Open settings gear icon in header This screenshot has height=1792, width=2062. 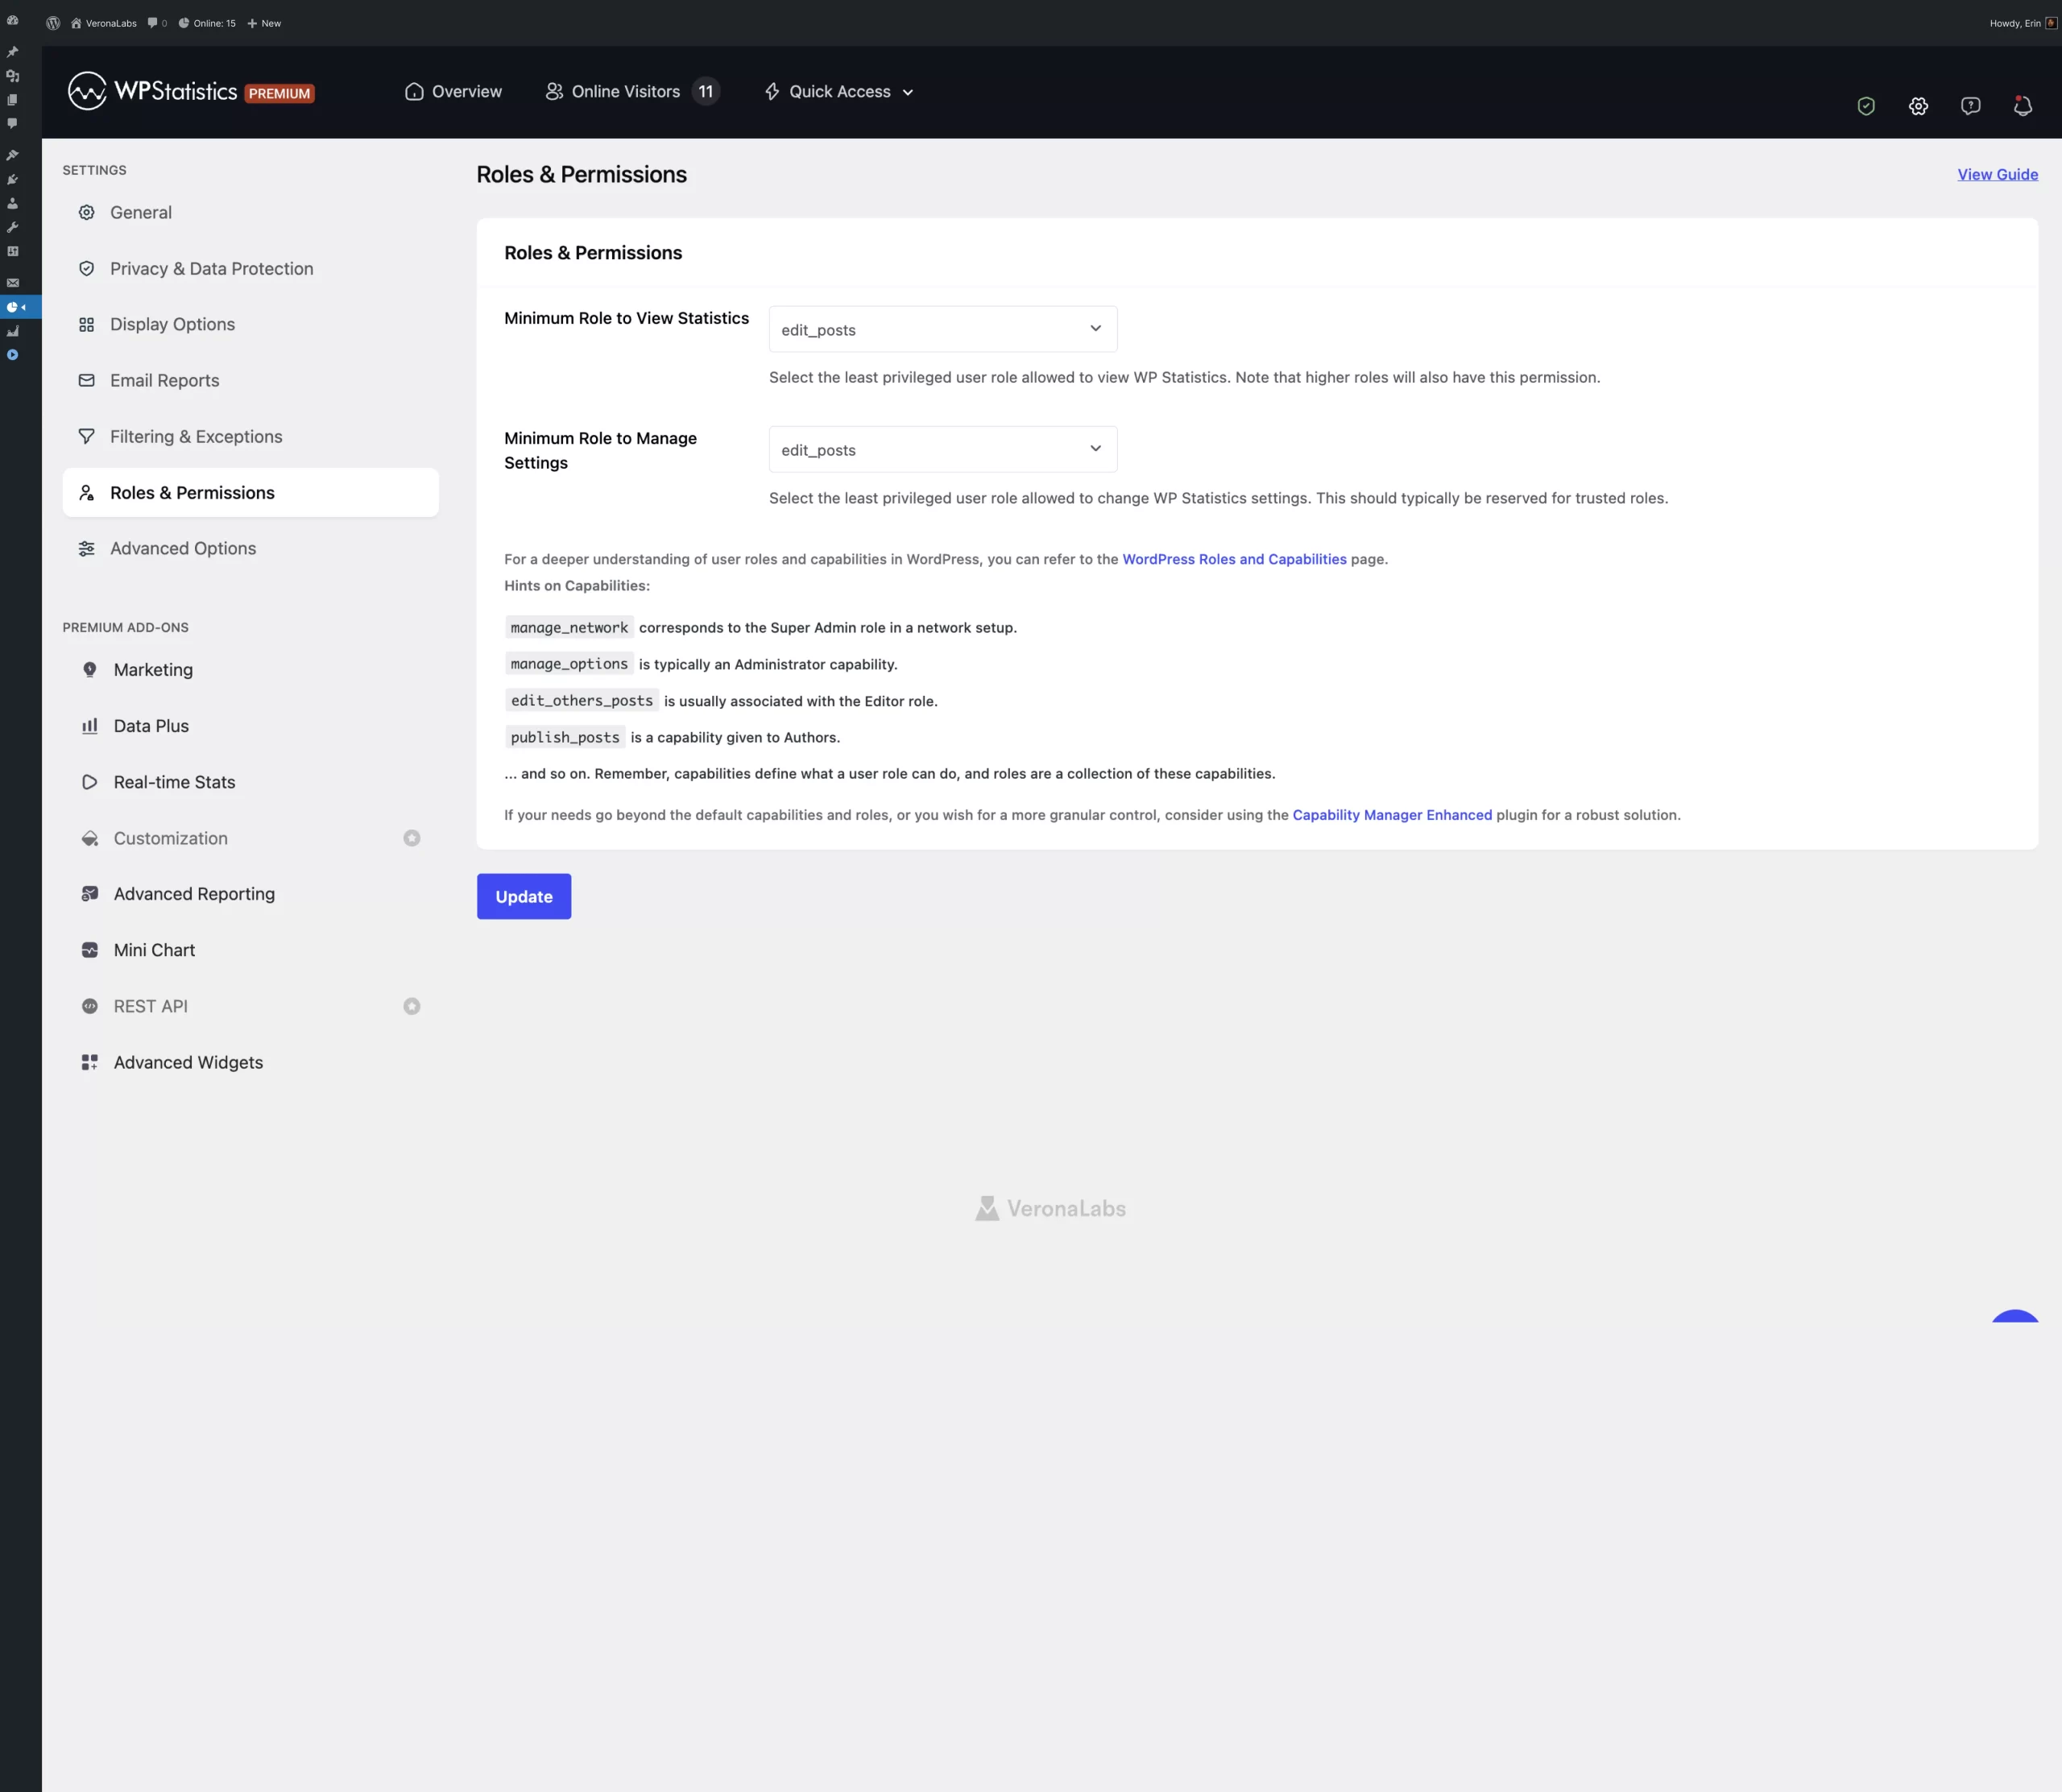tap(1918, 106)
